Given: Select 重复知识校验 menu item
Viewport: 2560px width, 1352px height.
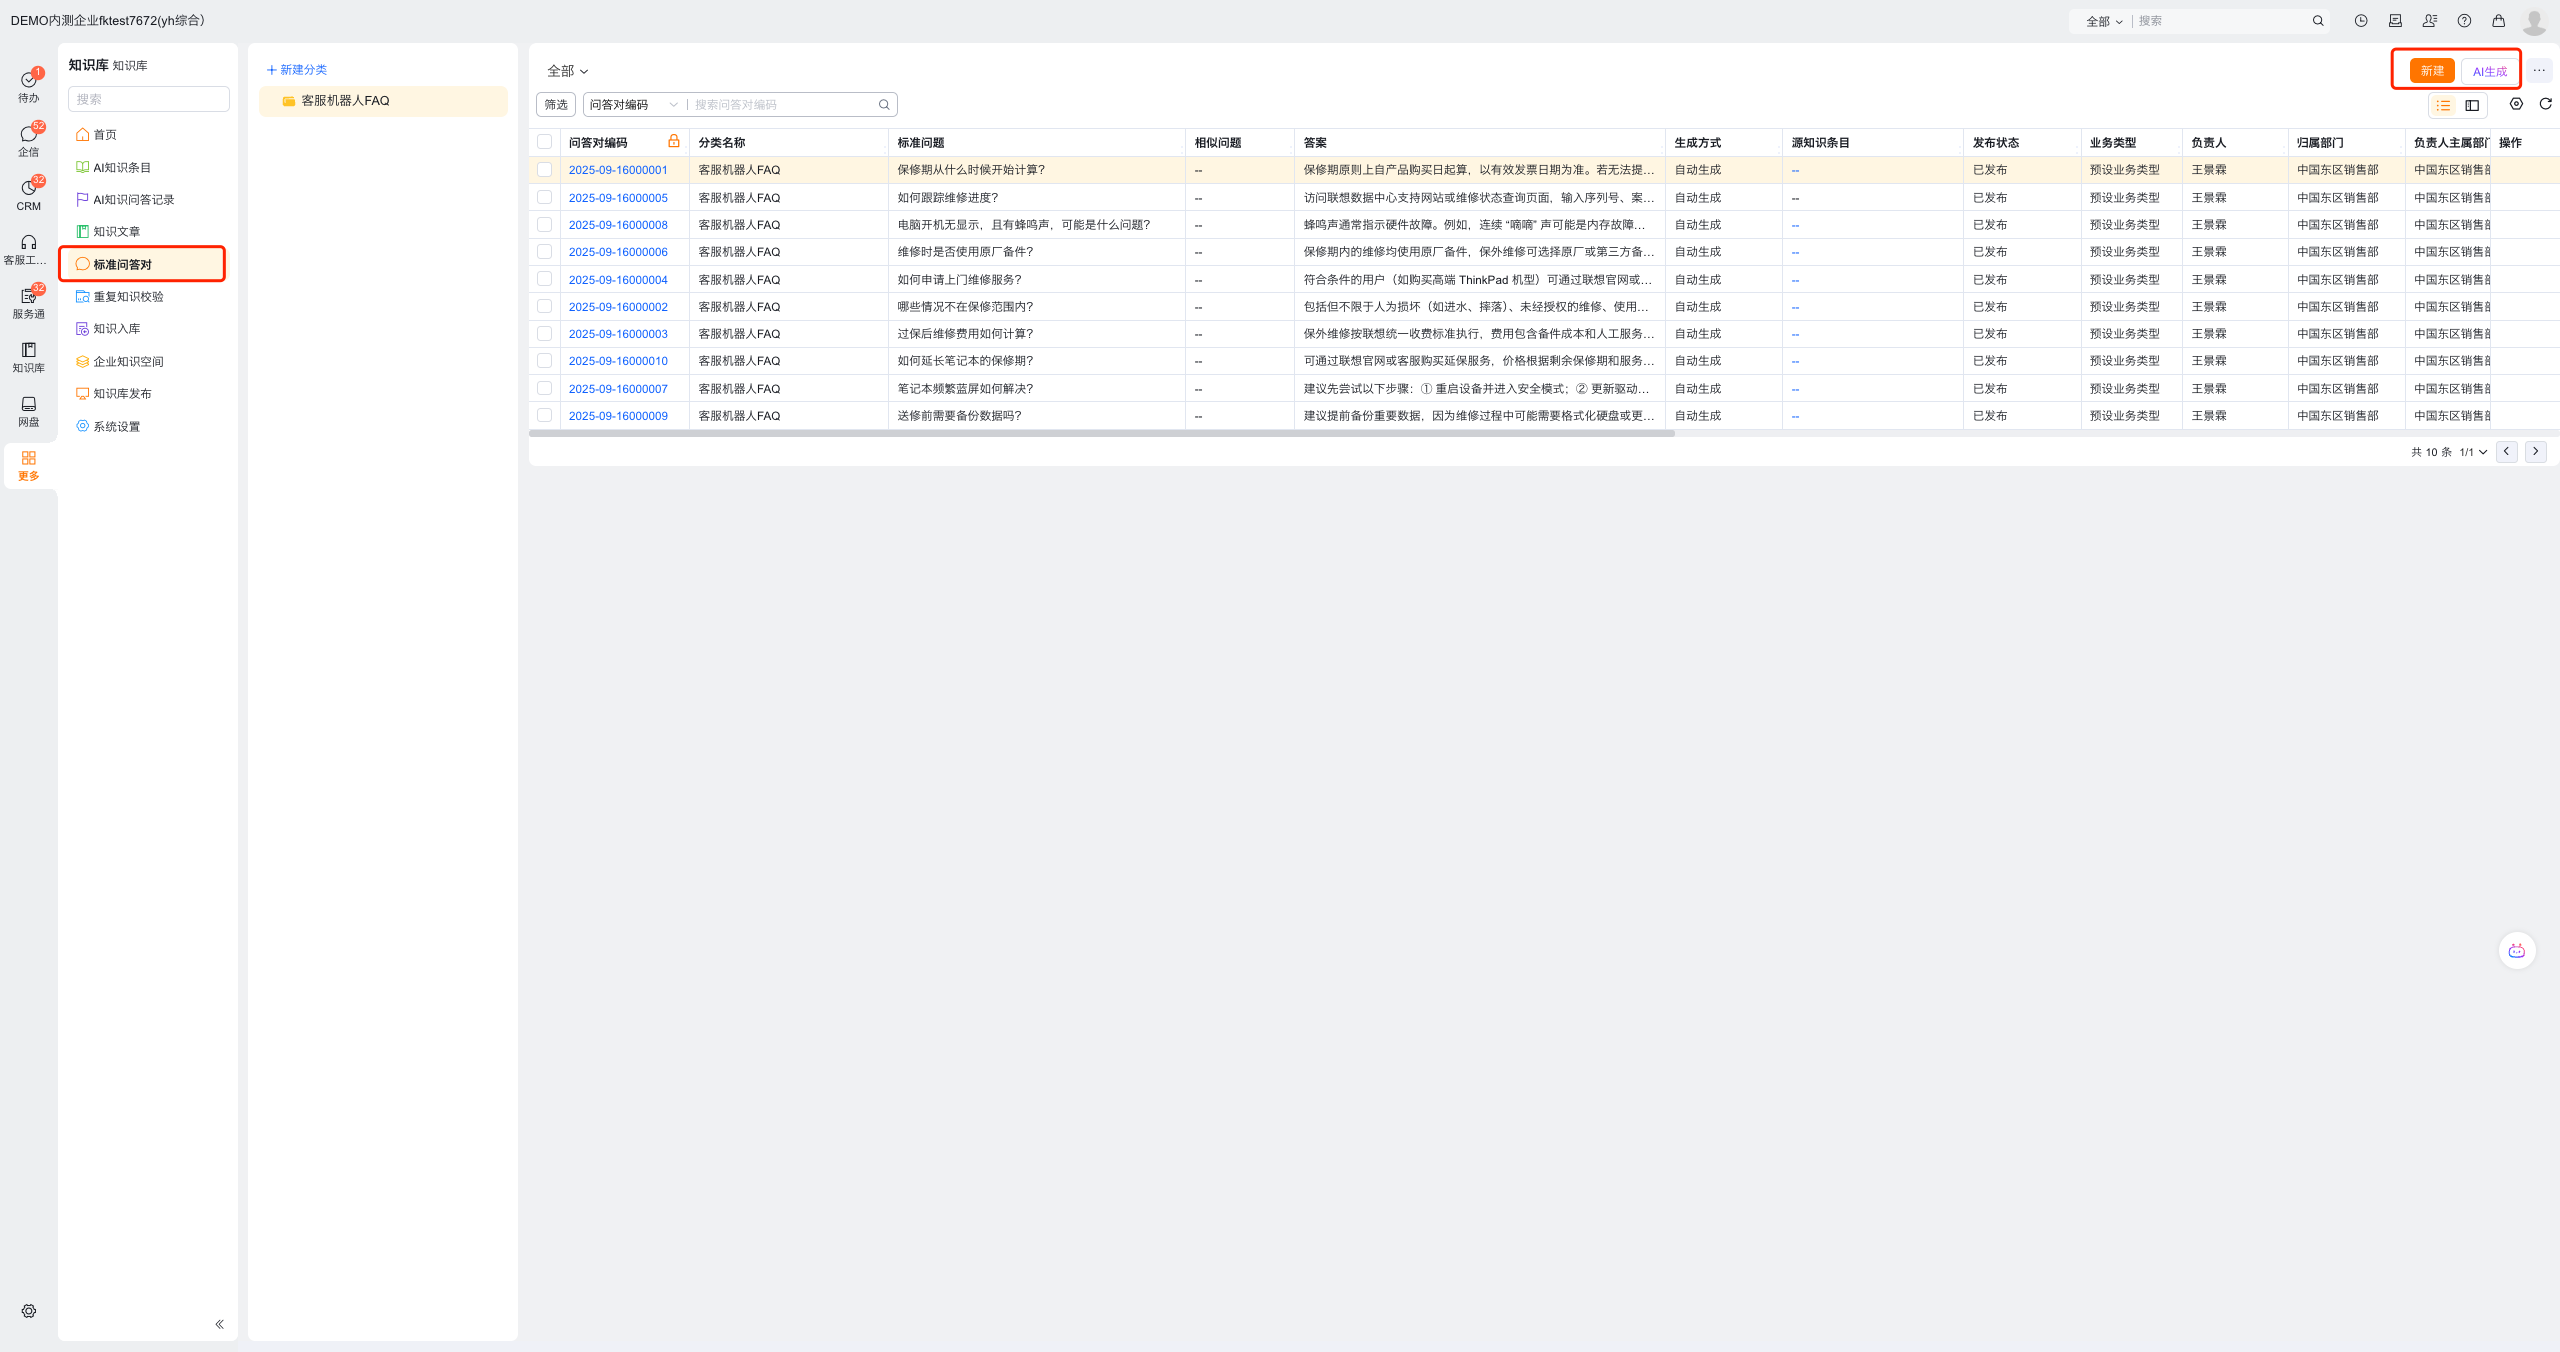Looking at the screenshot, I should tap(128, 297).
